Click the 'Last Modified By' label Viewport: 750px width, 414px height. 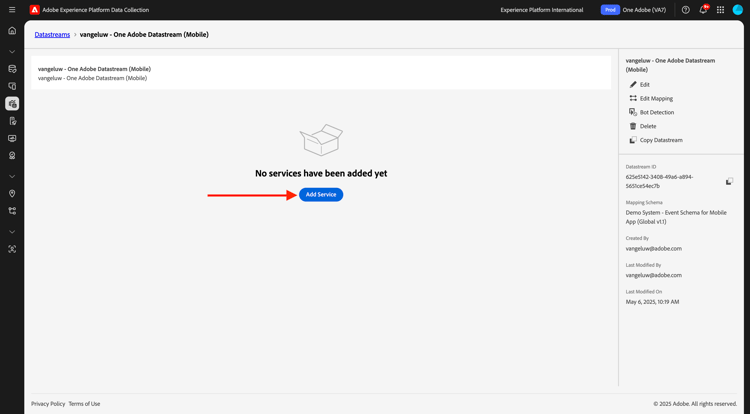click(x=643, y=265)
